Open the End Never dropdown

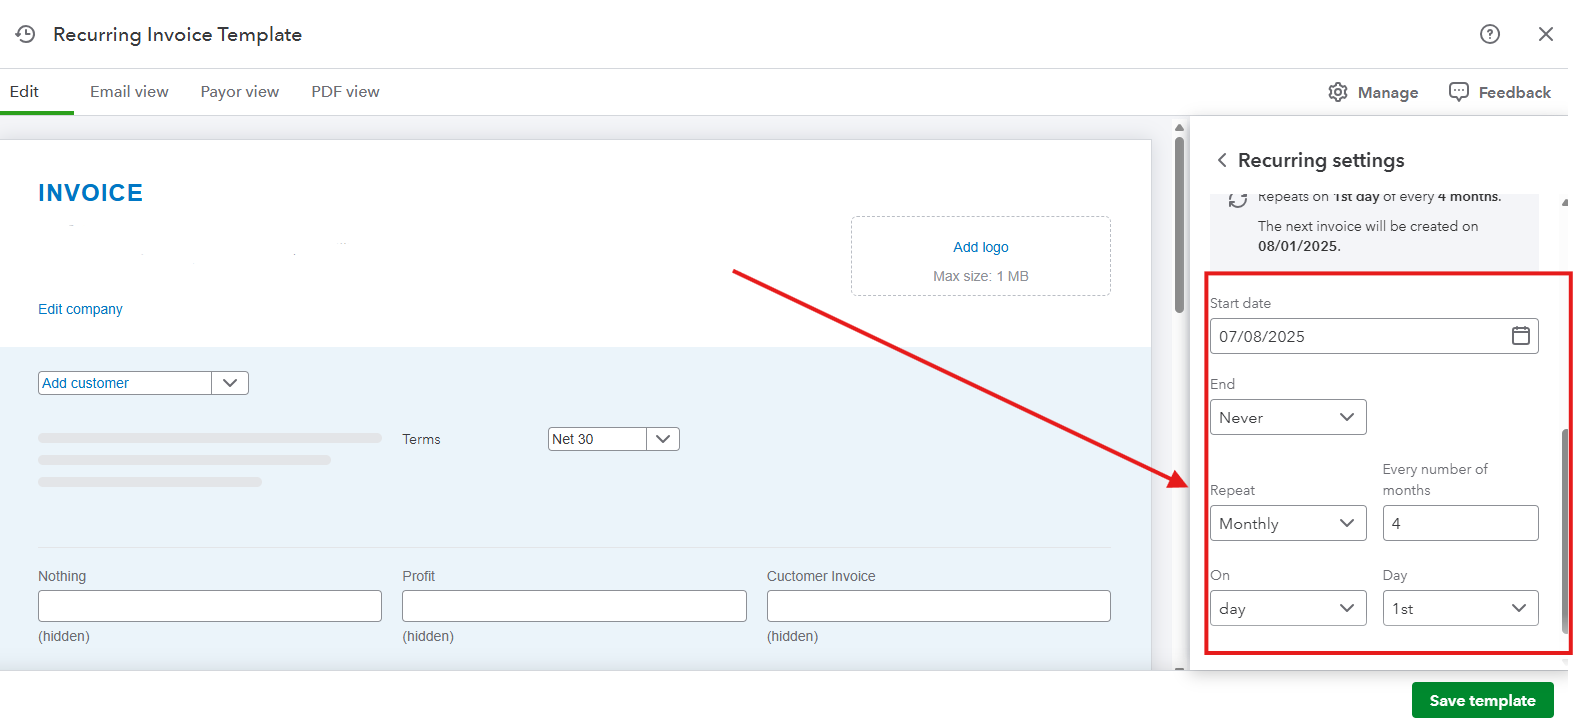coord(1288,417)
